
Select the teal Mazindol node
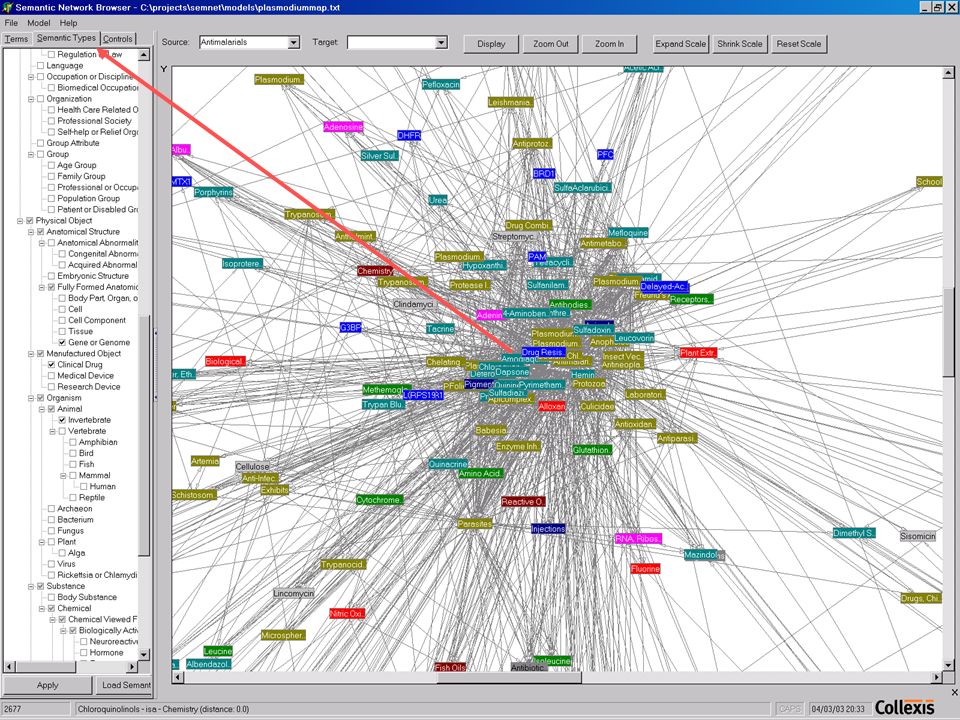click(x=700, y=555)
